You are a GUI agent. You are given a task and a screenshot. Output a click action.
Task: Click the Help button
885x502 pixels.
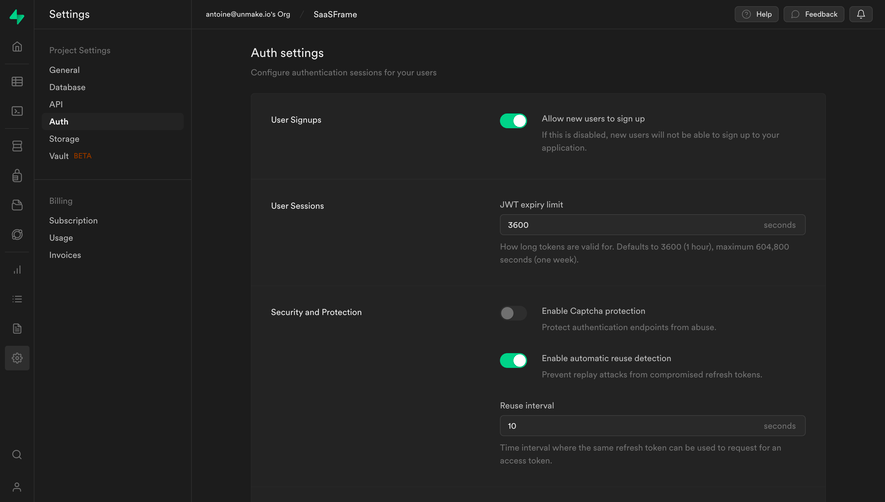pyautogui.click(x=756, y=14)
